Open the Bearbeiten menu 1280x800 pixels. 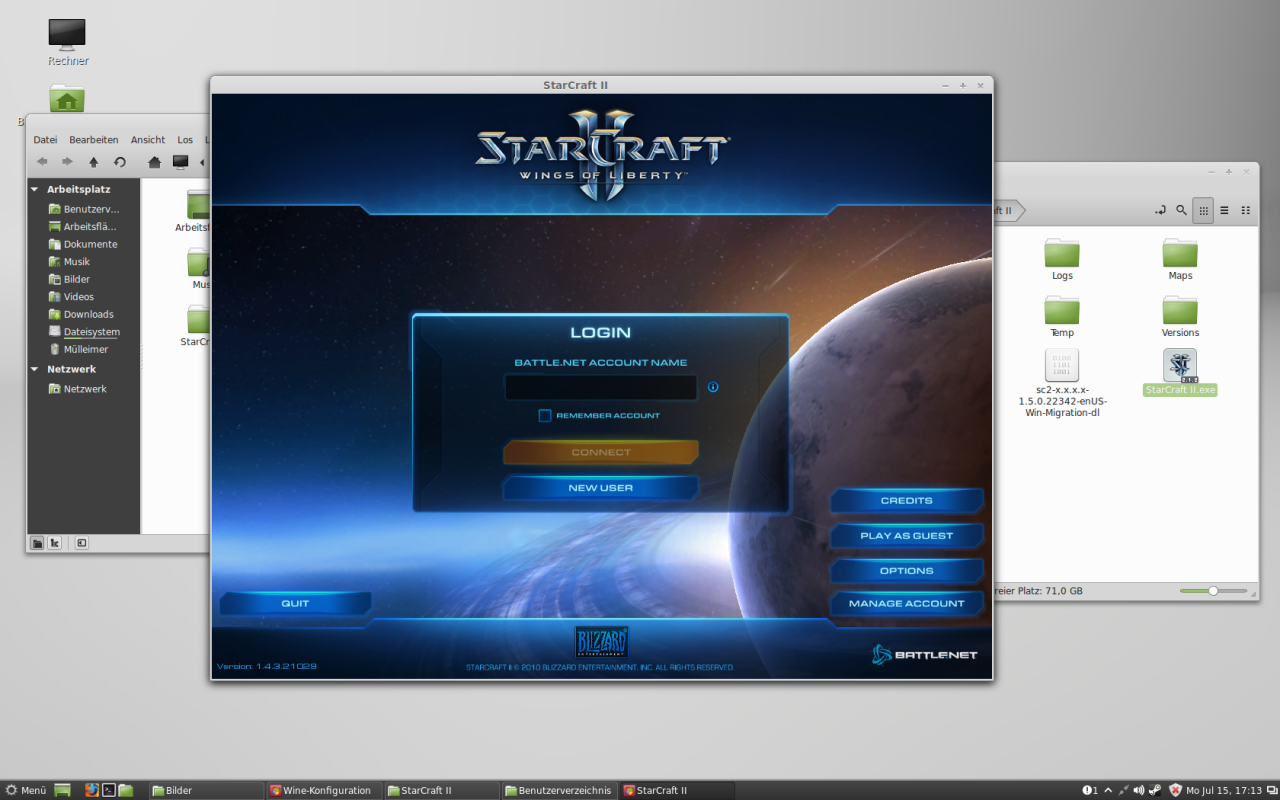(94, 140)
